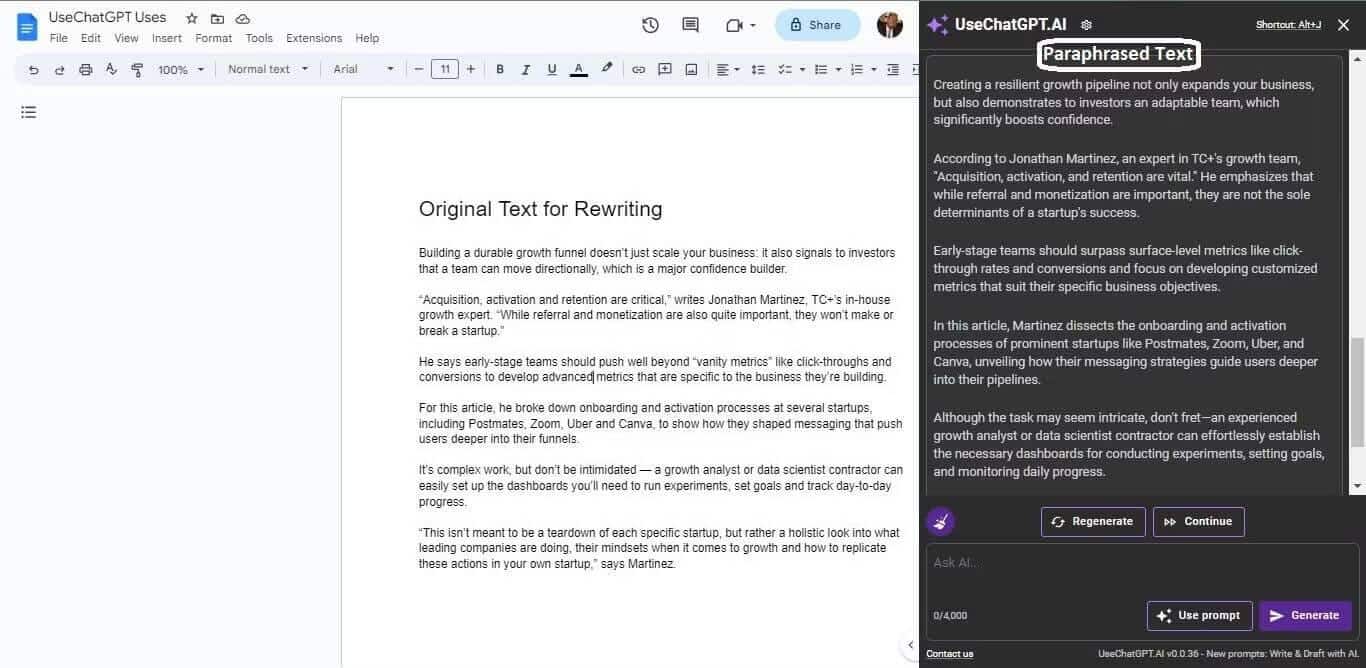
Task: Toggle italic formatting
Action: 525,69
